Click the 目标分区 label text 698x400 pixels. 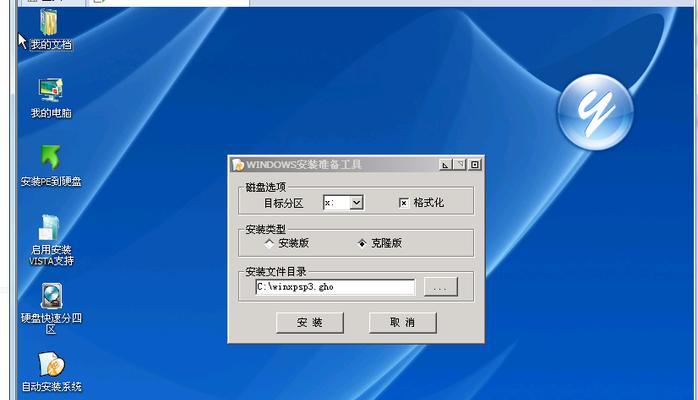[x=284, y=203]
